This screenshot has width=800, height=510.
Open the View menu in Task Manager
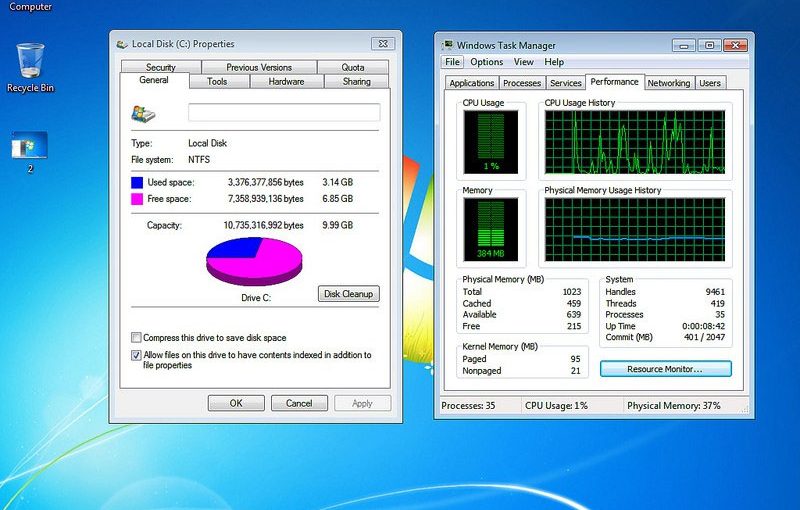click(523, 62)
